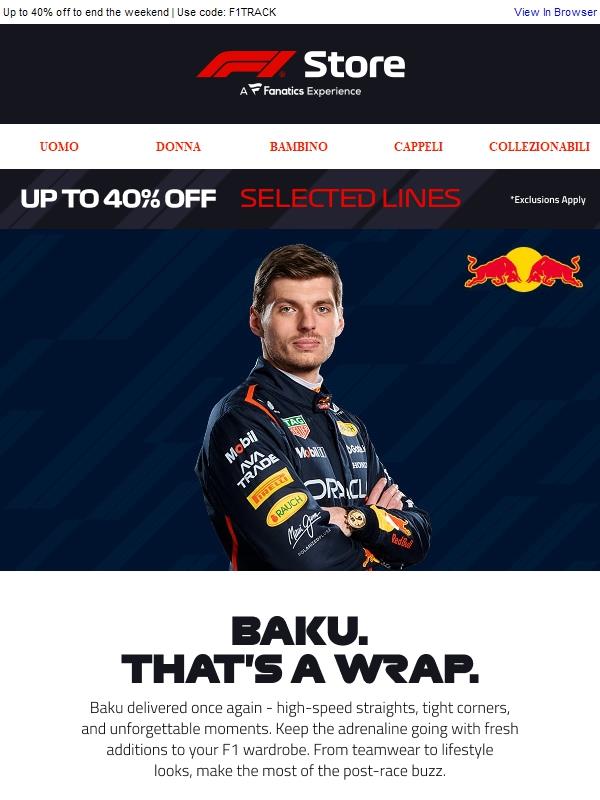The height and width of the screenshot is (800, 600).
Task: Click the F1 logo in header
Action: 246,64
